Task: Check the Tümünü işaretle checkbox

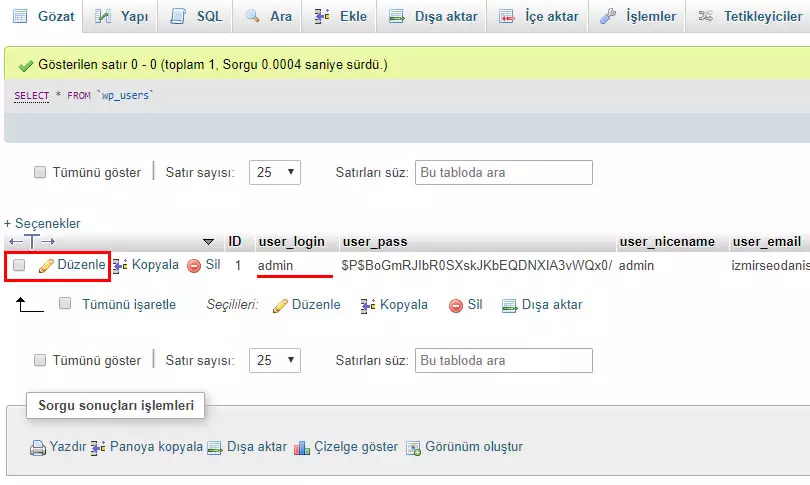Action: coord(65,304)
